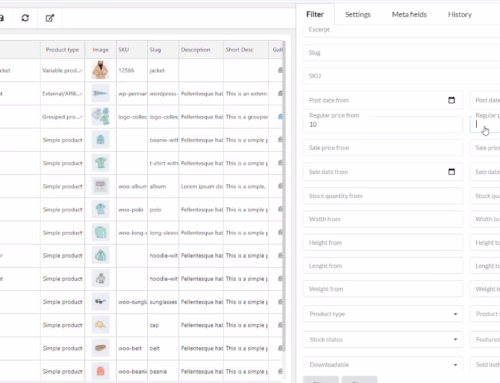Open gallery icon in the logo-collection row
500x383 pixels.
(280, 117)
